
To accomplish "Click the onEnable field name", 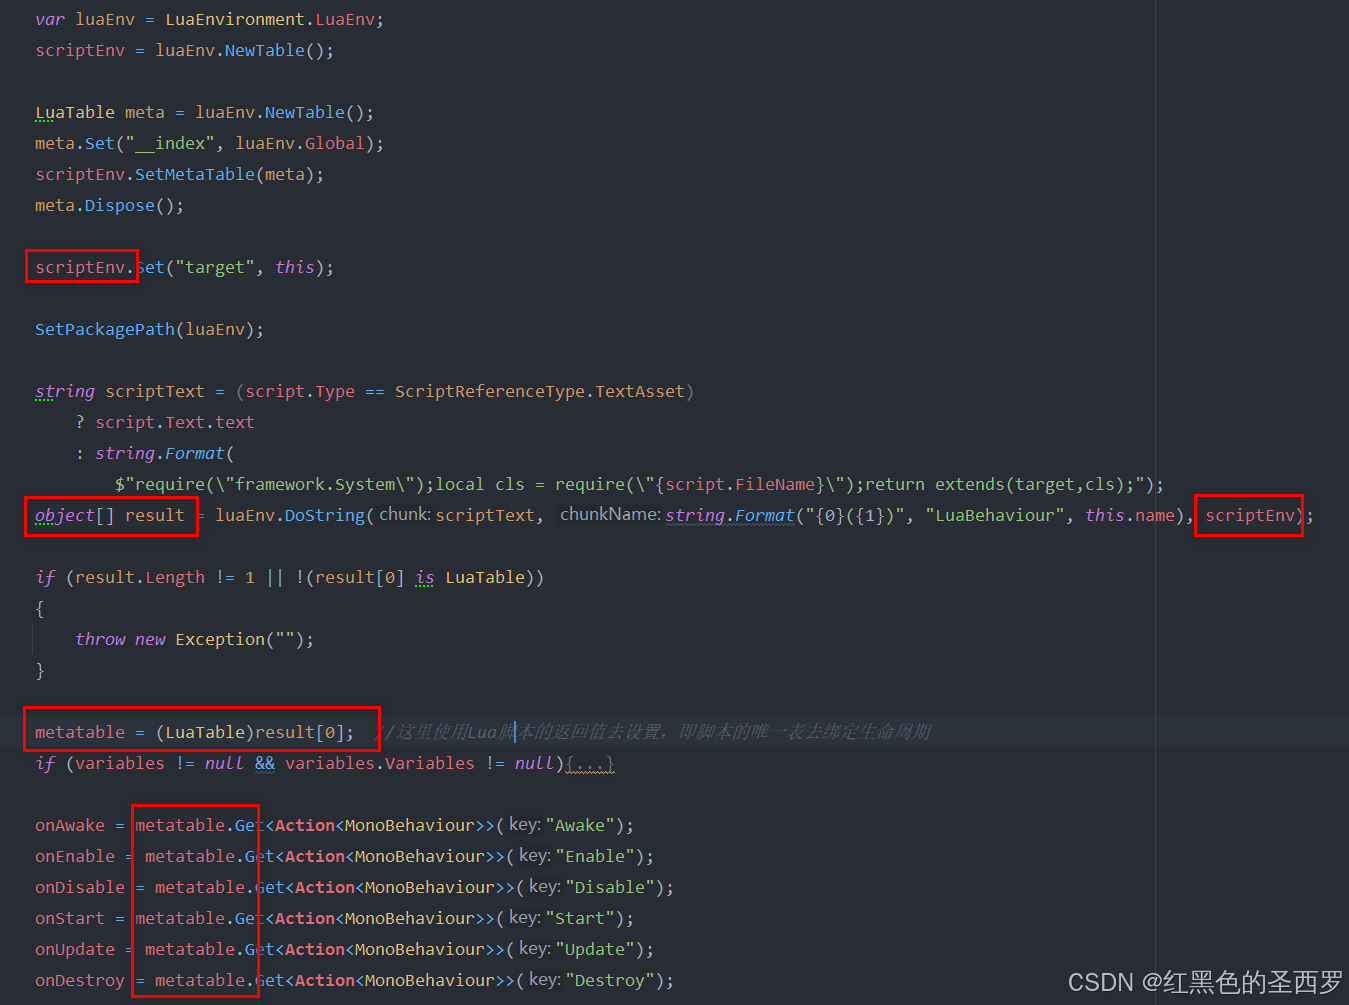I will [75, 857].
